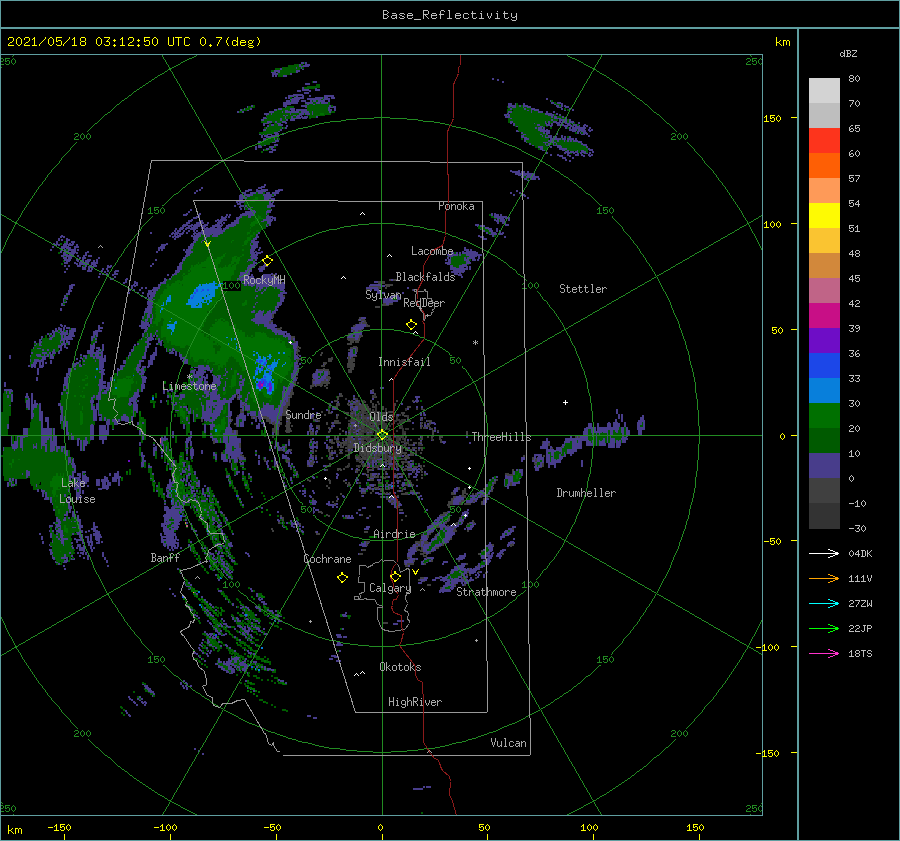Screen dimensions: 900x841
Task: Click the Didsbury label
Action: [377, 448]
